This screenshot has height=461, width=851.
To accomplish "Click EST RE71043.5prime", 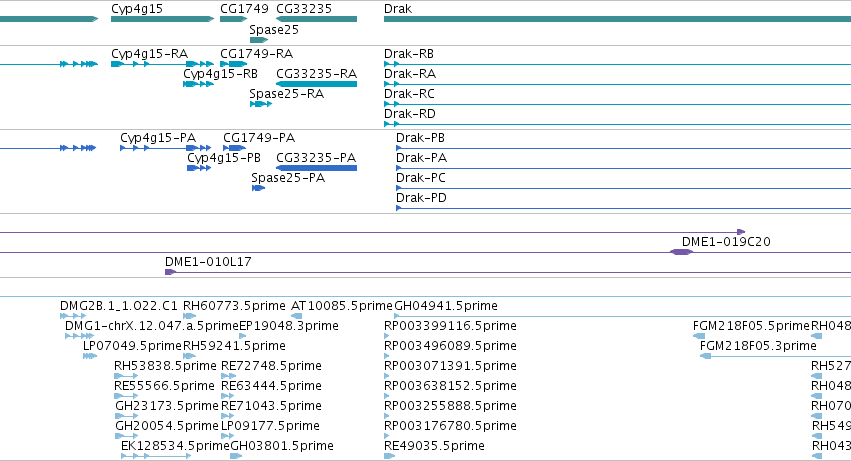I will (x=271, y=407).
